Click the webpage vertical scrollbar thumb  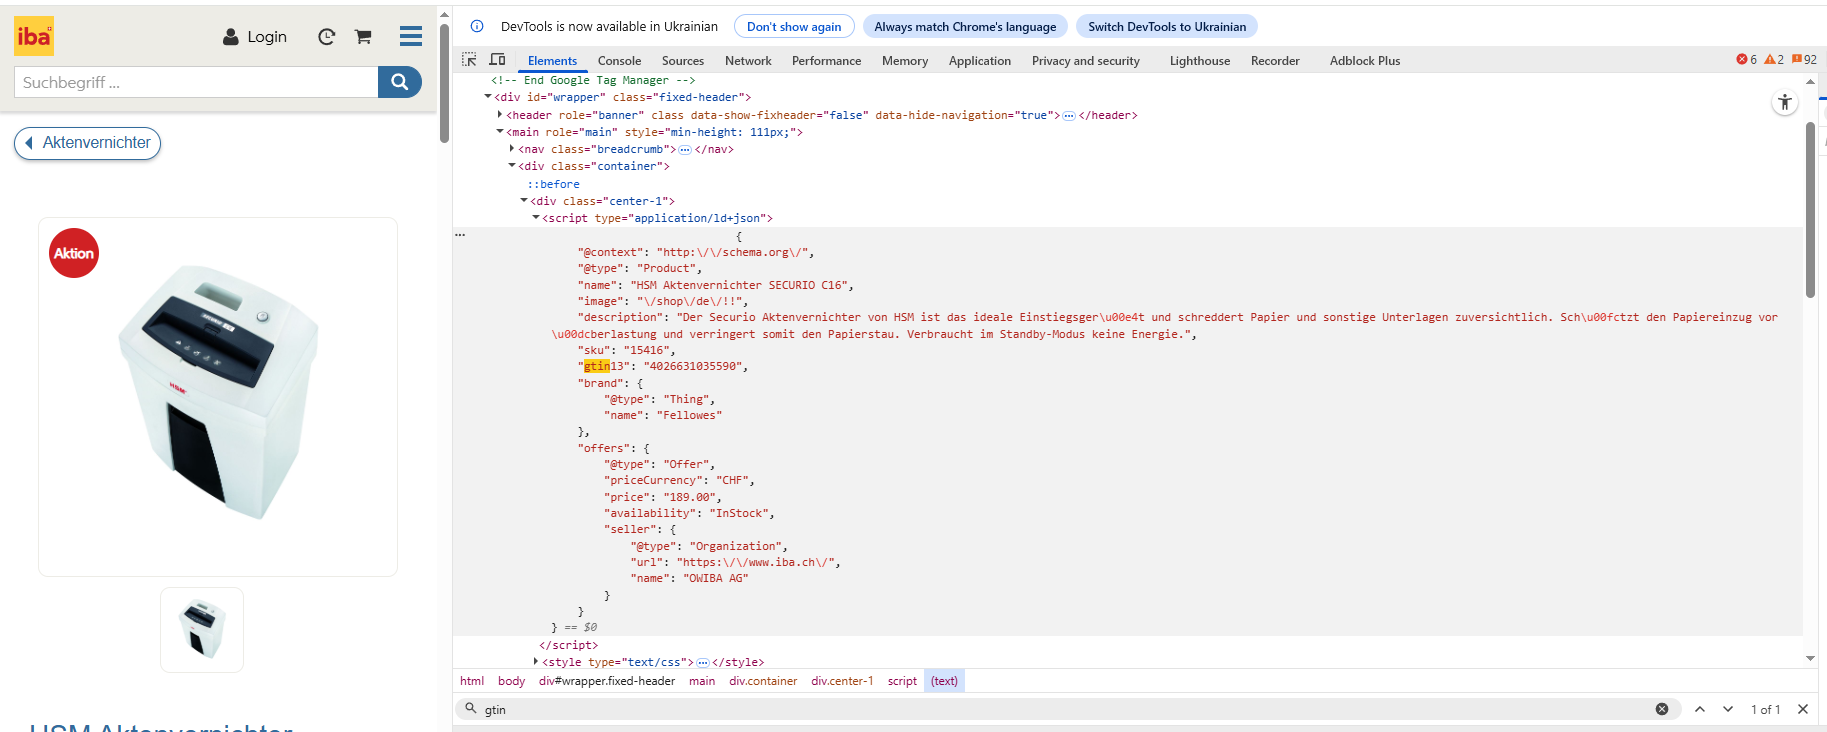click(444, 82)
